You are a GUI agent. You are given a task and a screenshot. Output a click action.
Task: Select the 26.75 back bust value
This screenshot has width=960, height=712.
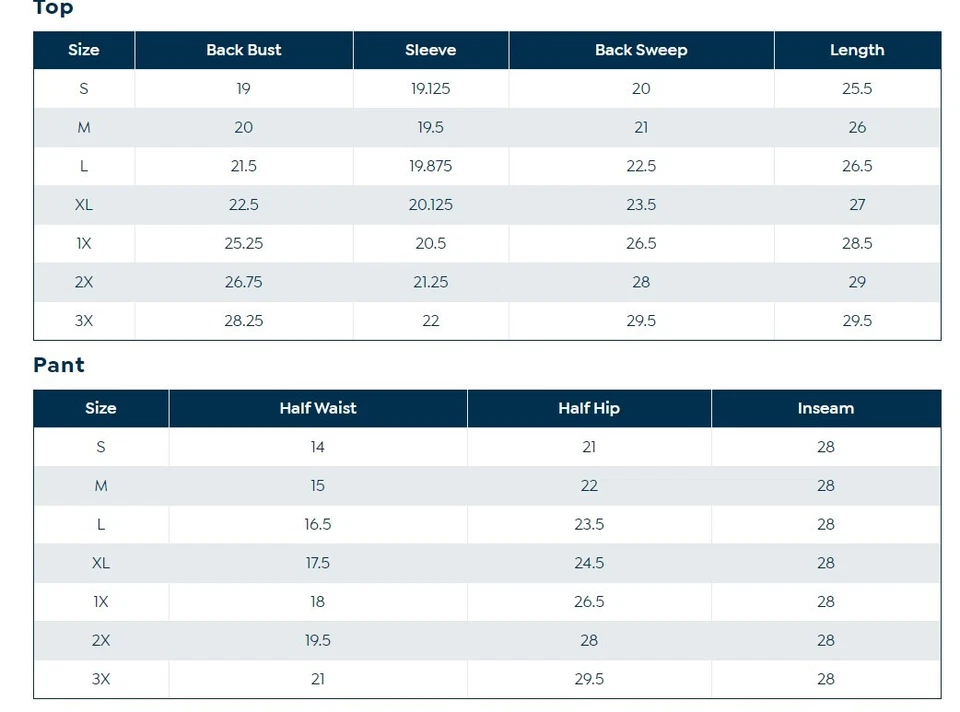pyautogui.click(x=244, y=282)
